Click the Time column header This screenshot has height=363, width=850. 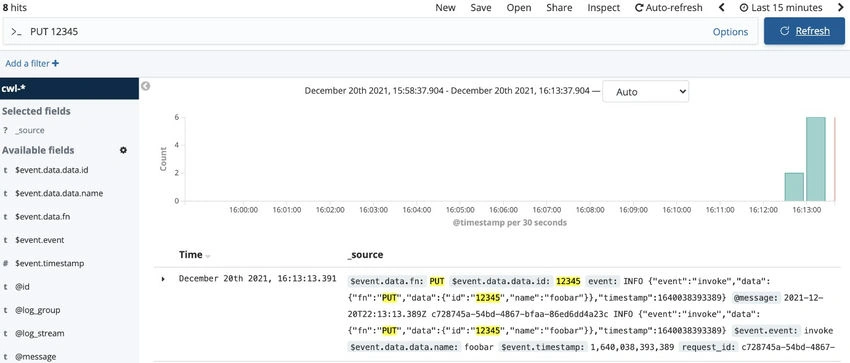pyautogui.click(x=191, y=255)
